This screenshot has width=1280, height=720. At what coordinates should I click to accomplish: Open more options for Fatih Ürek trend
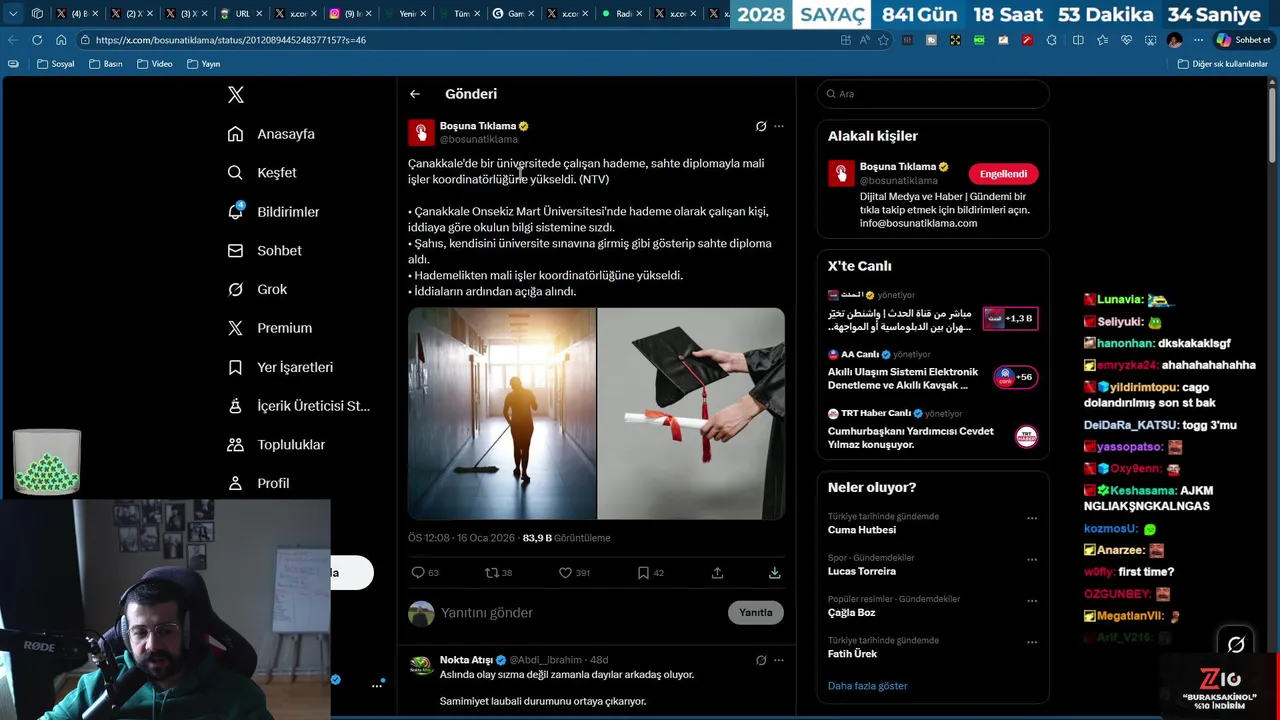click(1032, 641)
